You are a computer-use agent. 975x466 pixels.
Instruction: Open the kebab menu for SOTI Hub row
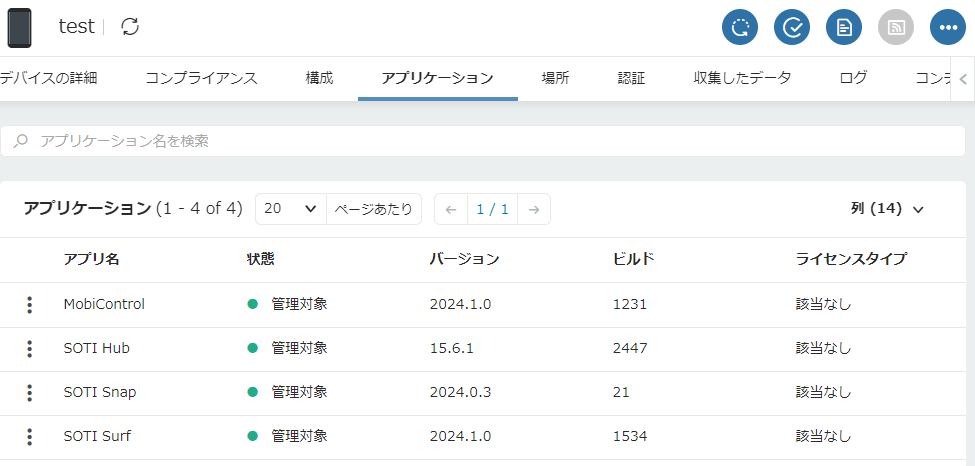point(29,349)
